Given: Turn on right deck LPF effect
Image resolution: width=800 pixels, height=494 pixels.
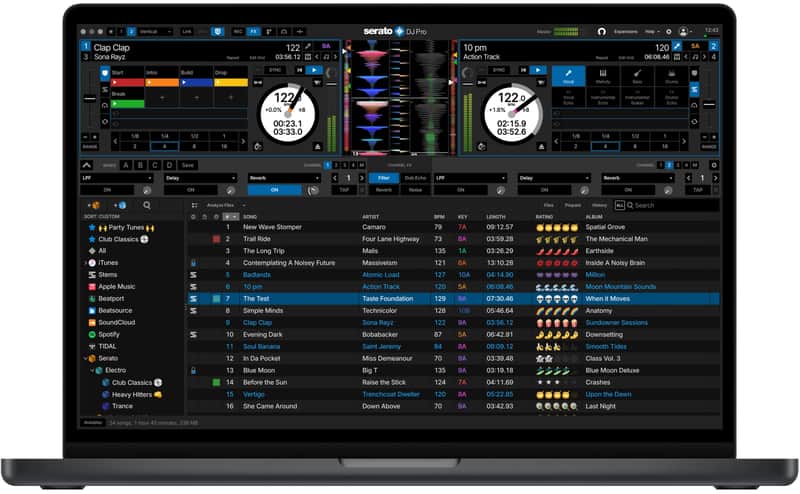Looking at the screenshot, I should [461, 190].
